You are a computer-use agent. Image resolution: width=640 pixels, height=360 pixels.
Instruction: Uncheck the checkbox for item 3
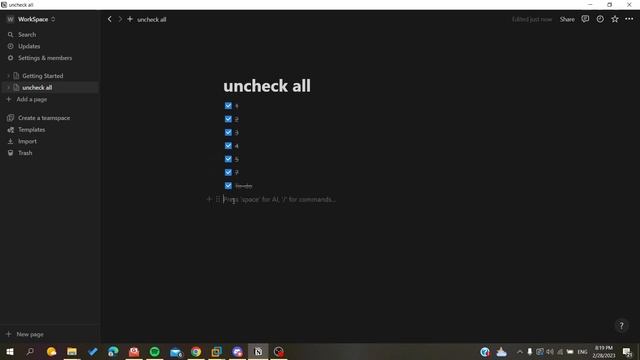pos(228,132)
